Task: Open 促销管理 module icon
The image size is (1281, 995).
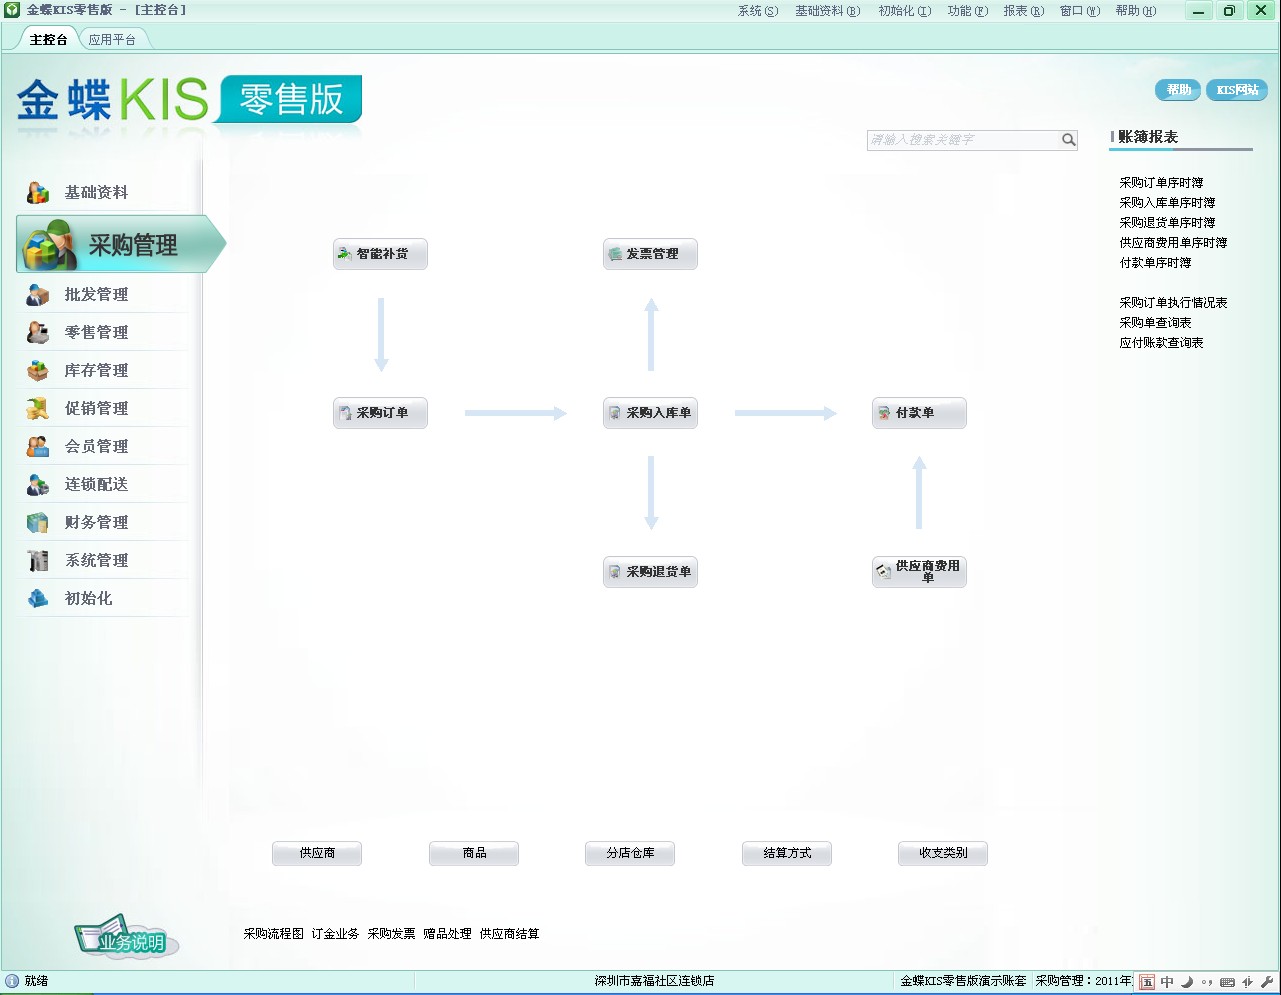Action: point(38,408)
